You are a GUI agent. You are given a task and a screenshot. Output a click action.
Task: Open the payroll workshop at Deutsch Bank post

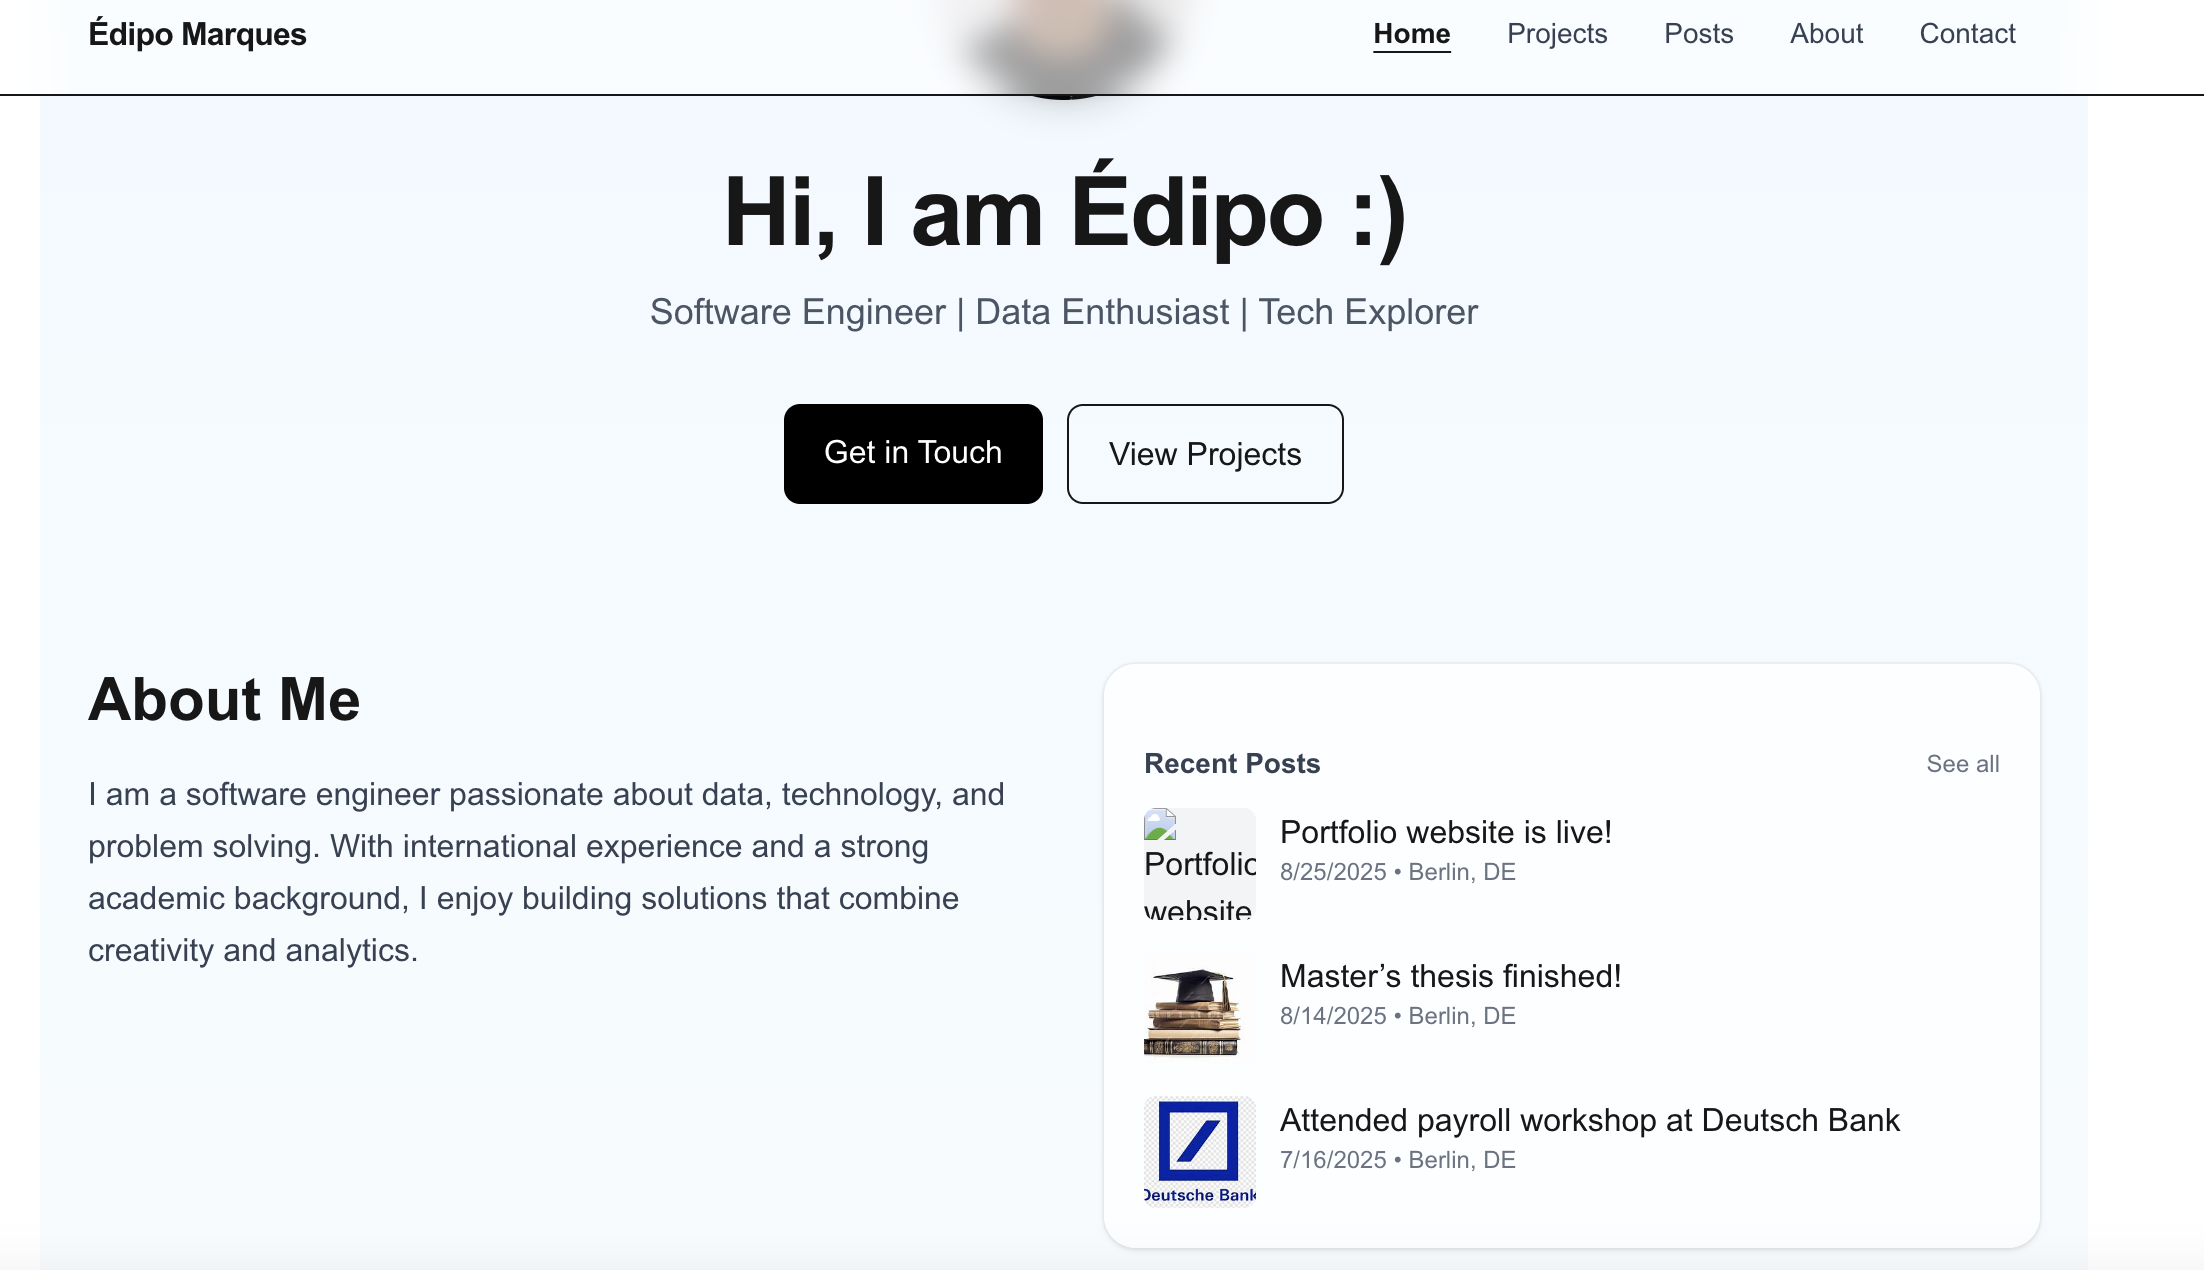1589,1120
